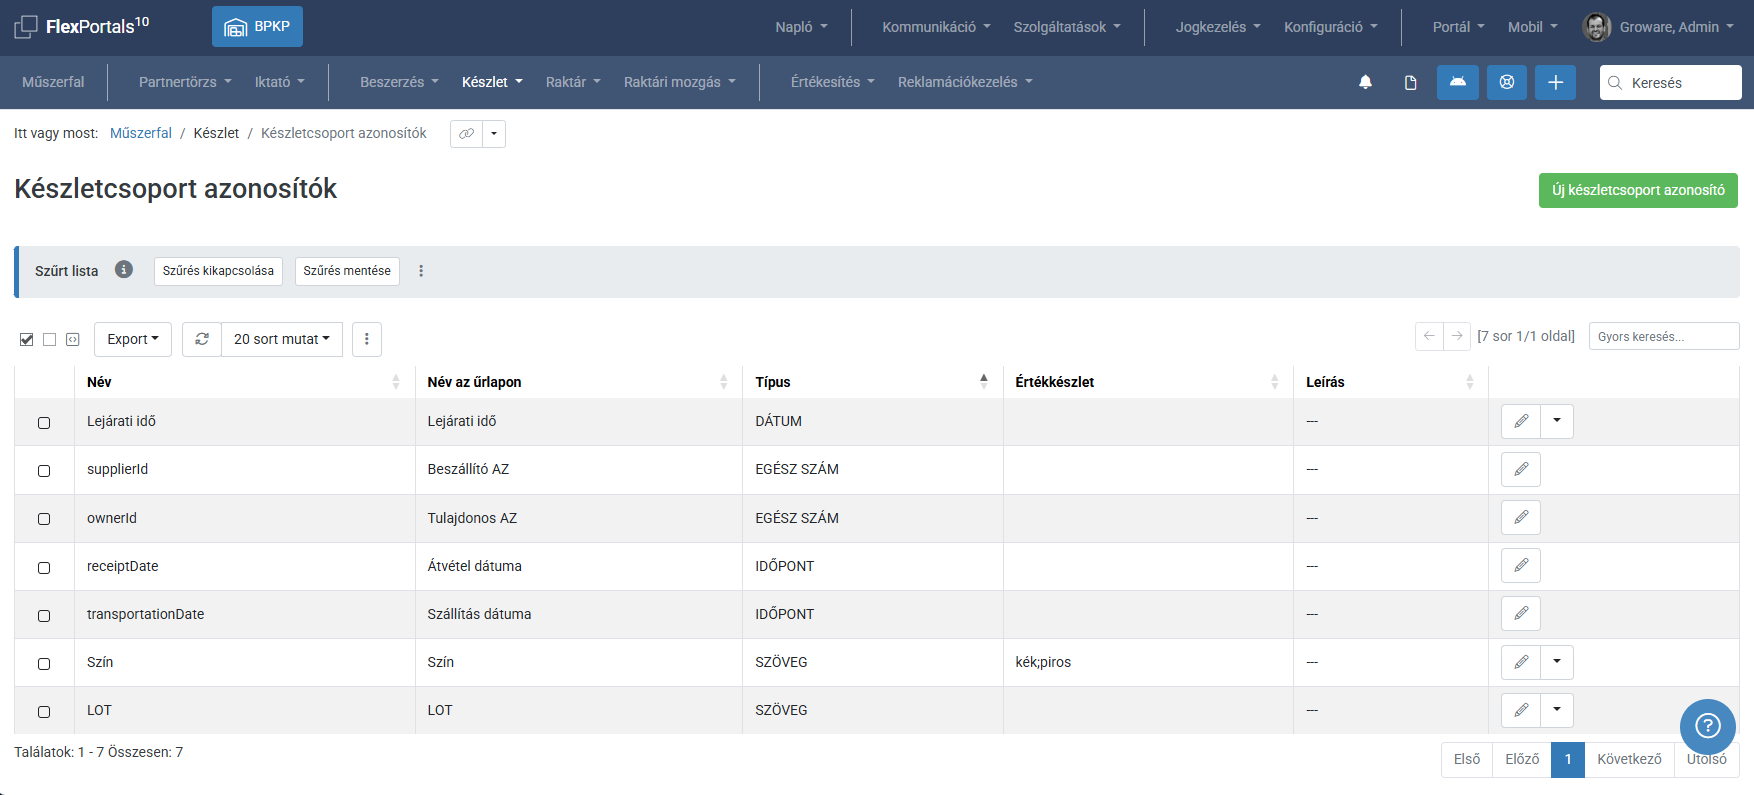Check the transportationDate row checkbox
This screenshot has height=795, width=1754.
tap(44, 616)
